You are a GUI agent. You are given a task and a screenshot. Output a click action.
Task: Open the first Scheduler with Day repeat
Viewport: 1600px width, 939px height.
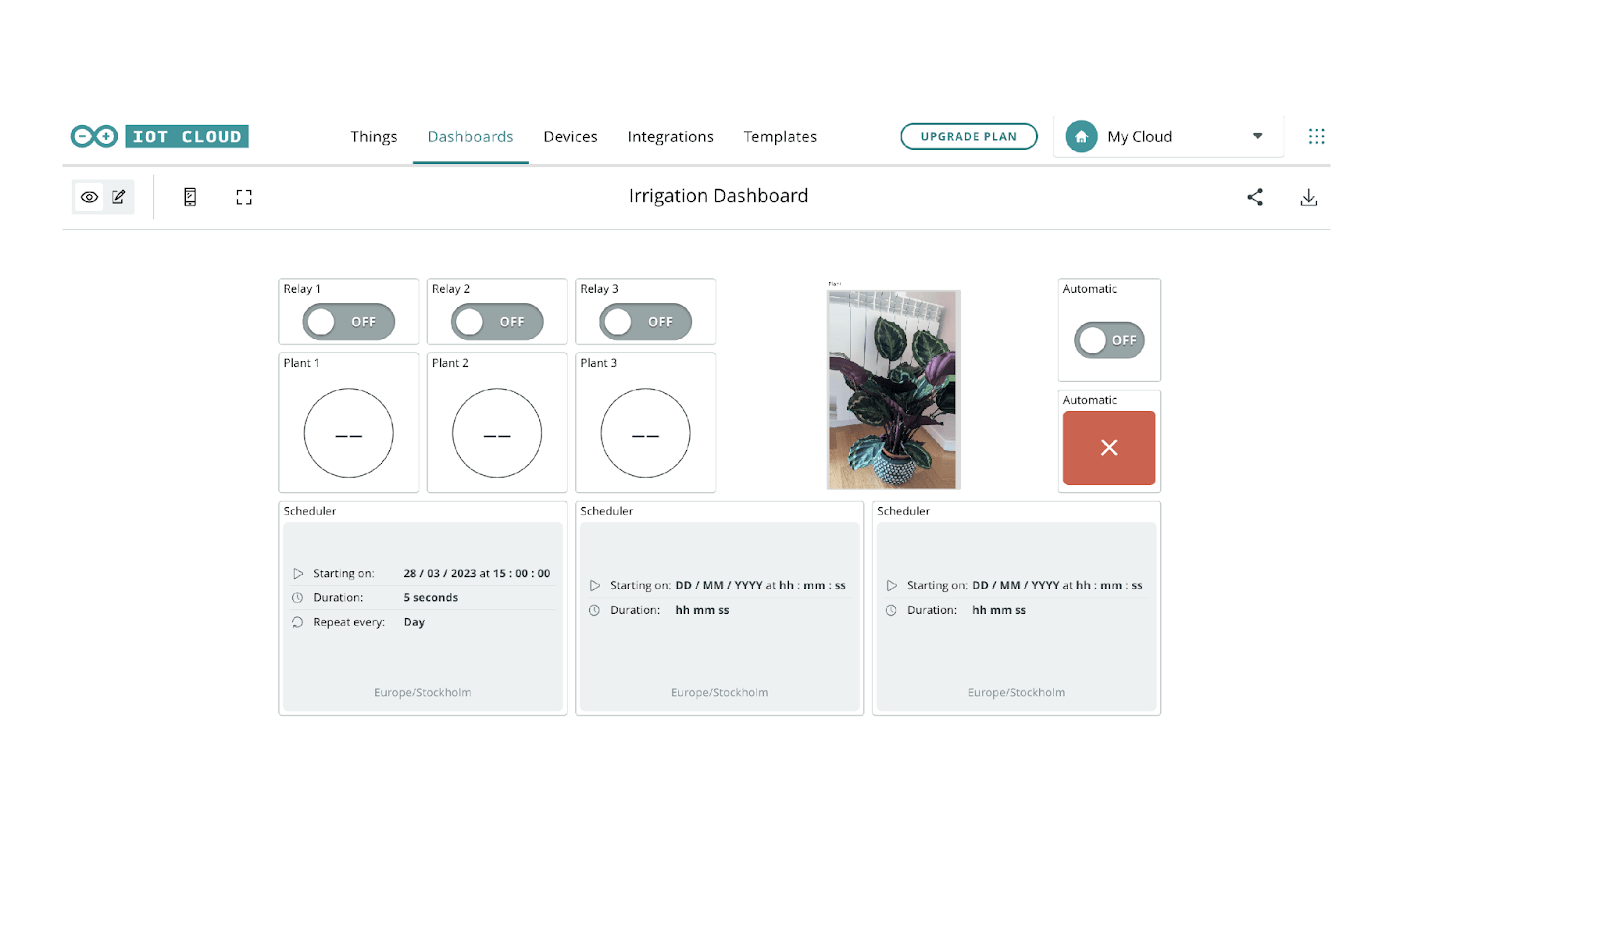click(x=423, y=608)
